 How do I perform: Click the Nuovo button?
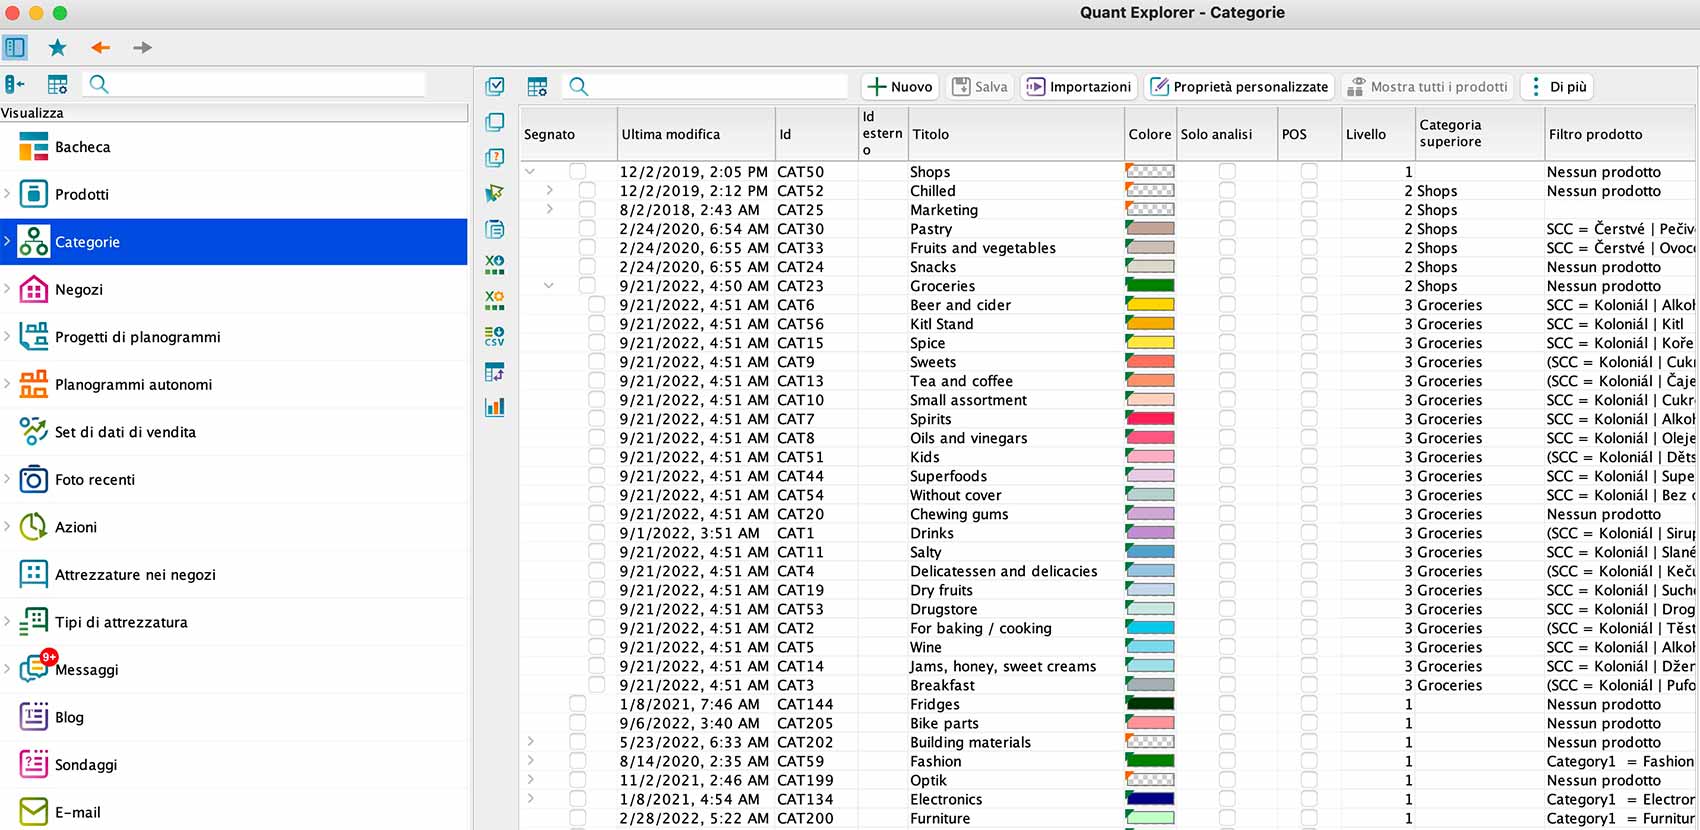coord(900,87)
